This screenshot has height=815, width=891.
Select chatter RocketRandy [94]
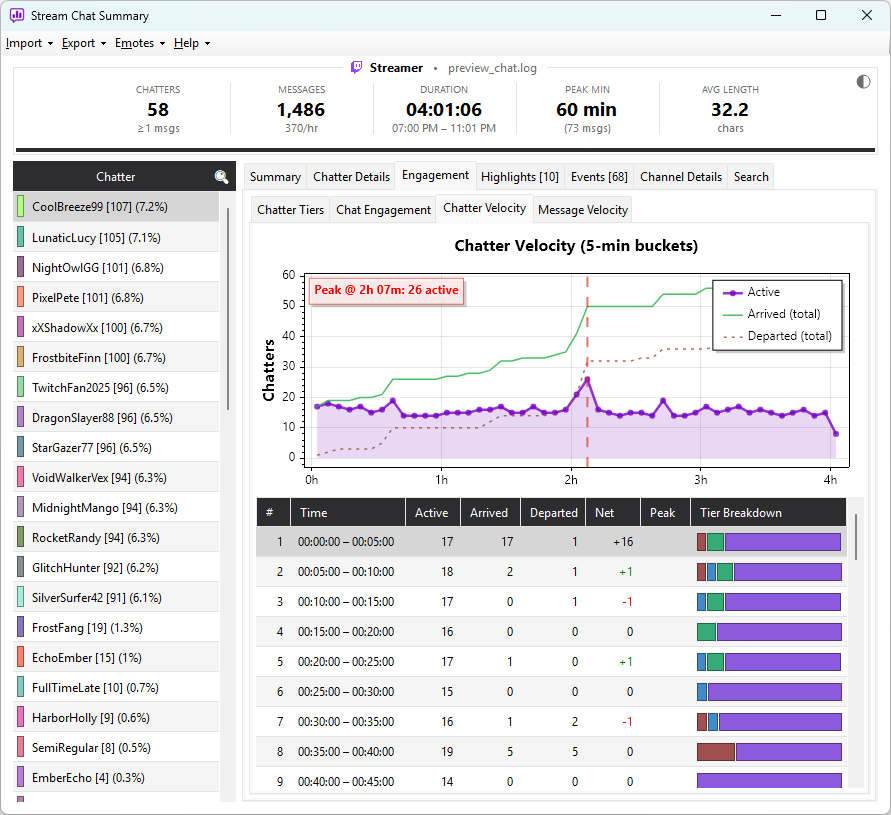(116, 538)
